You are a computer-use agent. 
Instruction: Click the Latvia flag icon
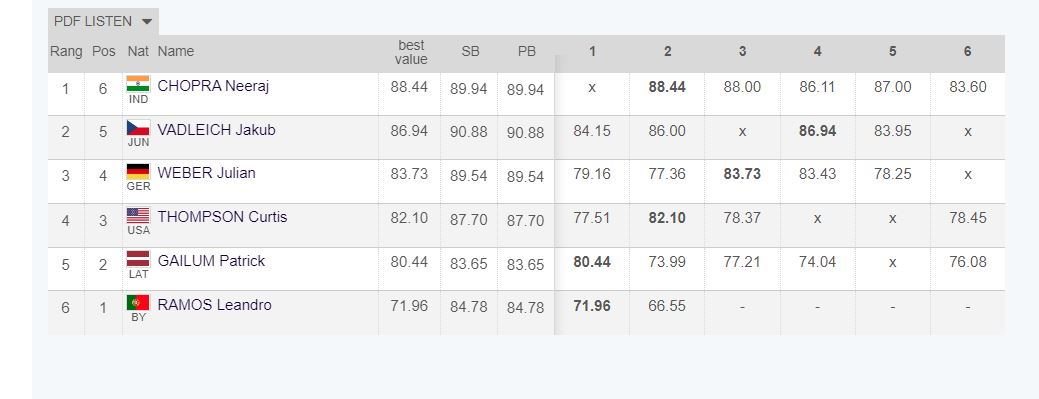(x=138, y=259)
